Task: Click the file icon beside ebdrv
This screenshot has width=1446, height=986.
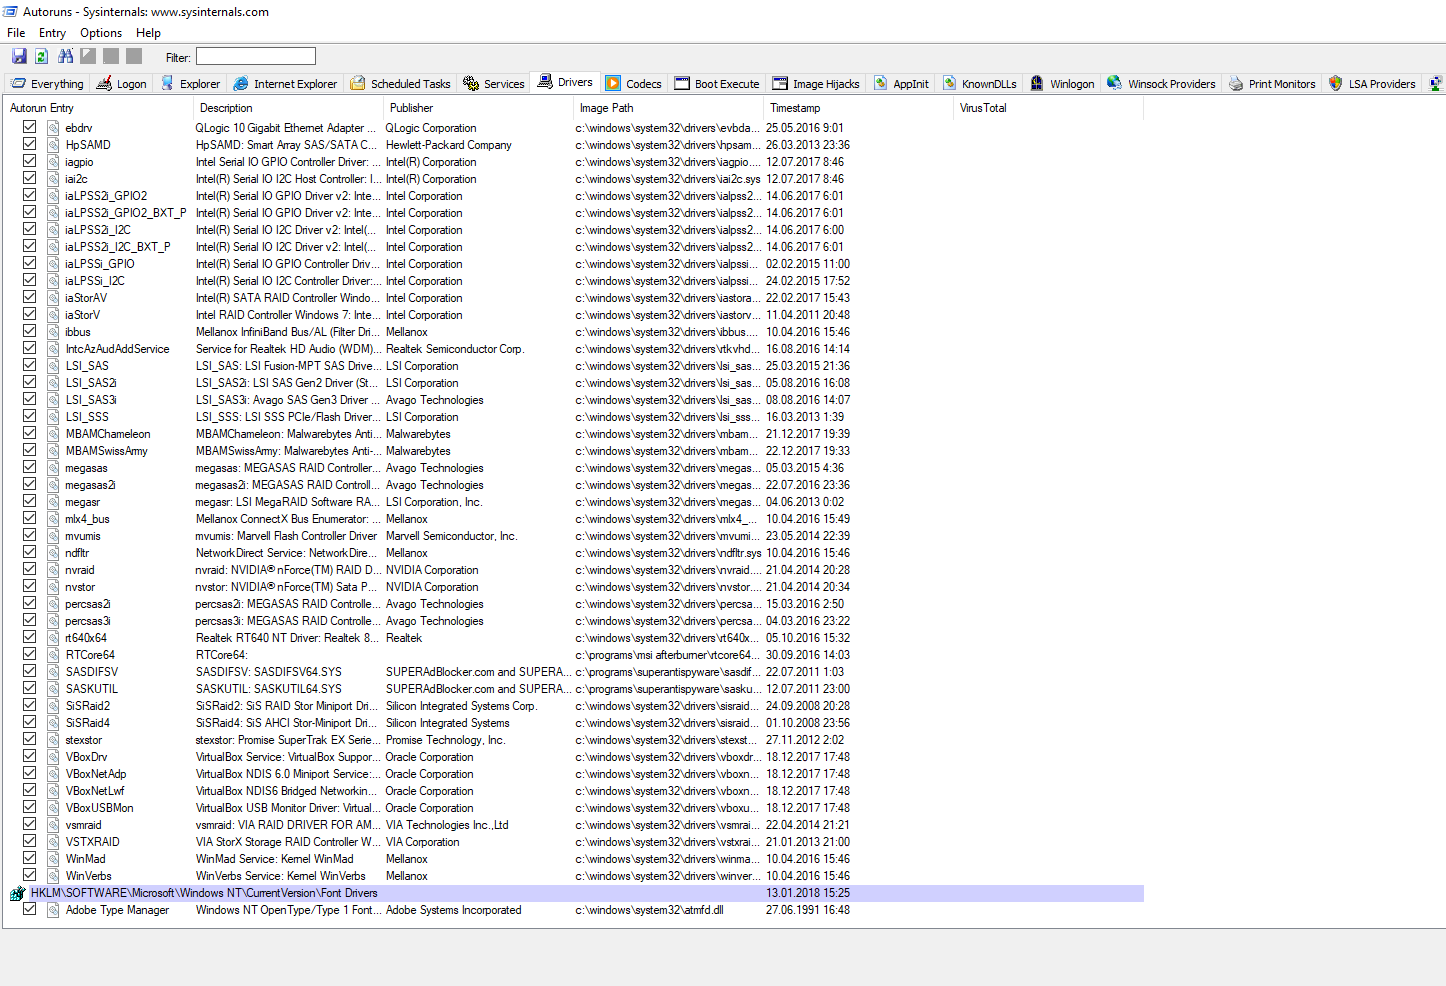Action: (53, 128)
